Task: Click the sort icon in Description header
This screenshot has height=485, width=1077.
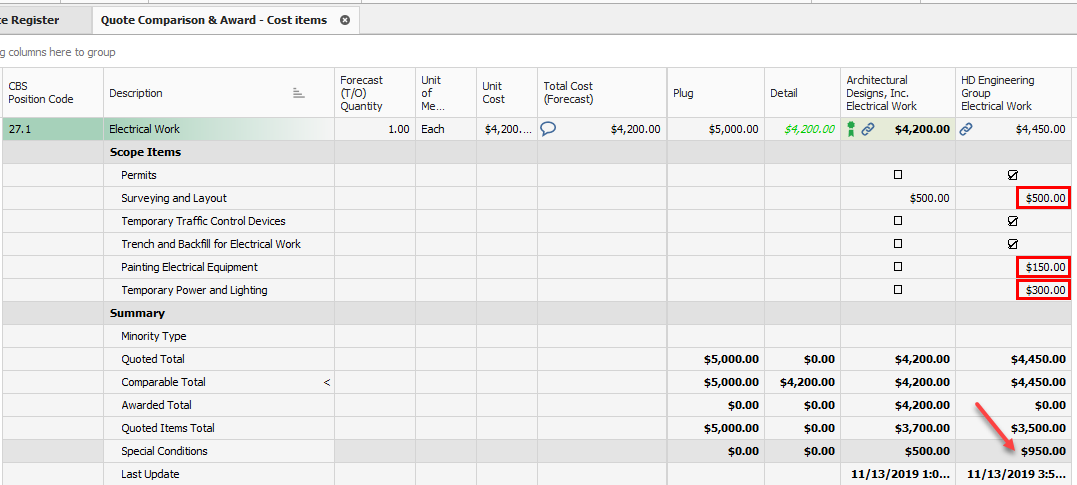Action: tap(298, 93)
